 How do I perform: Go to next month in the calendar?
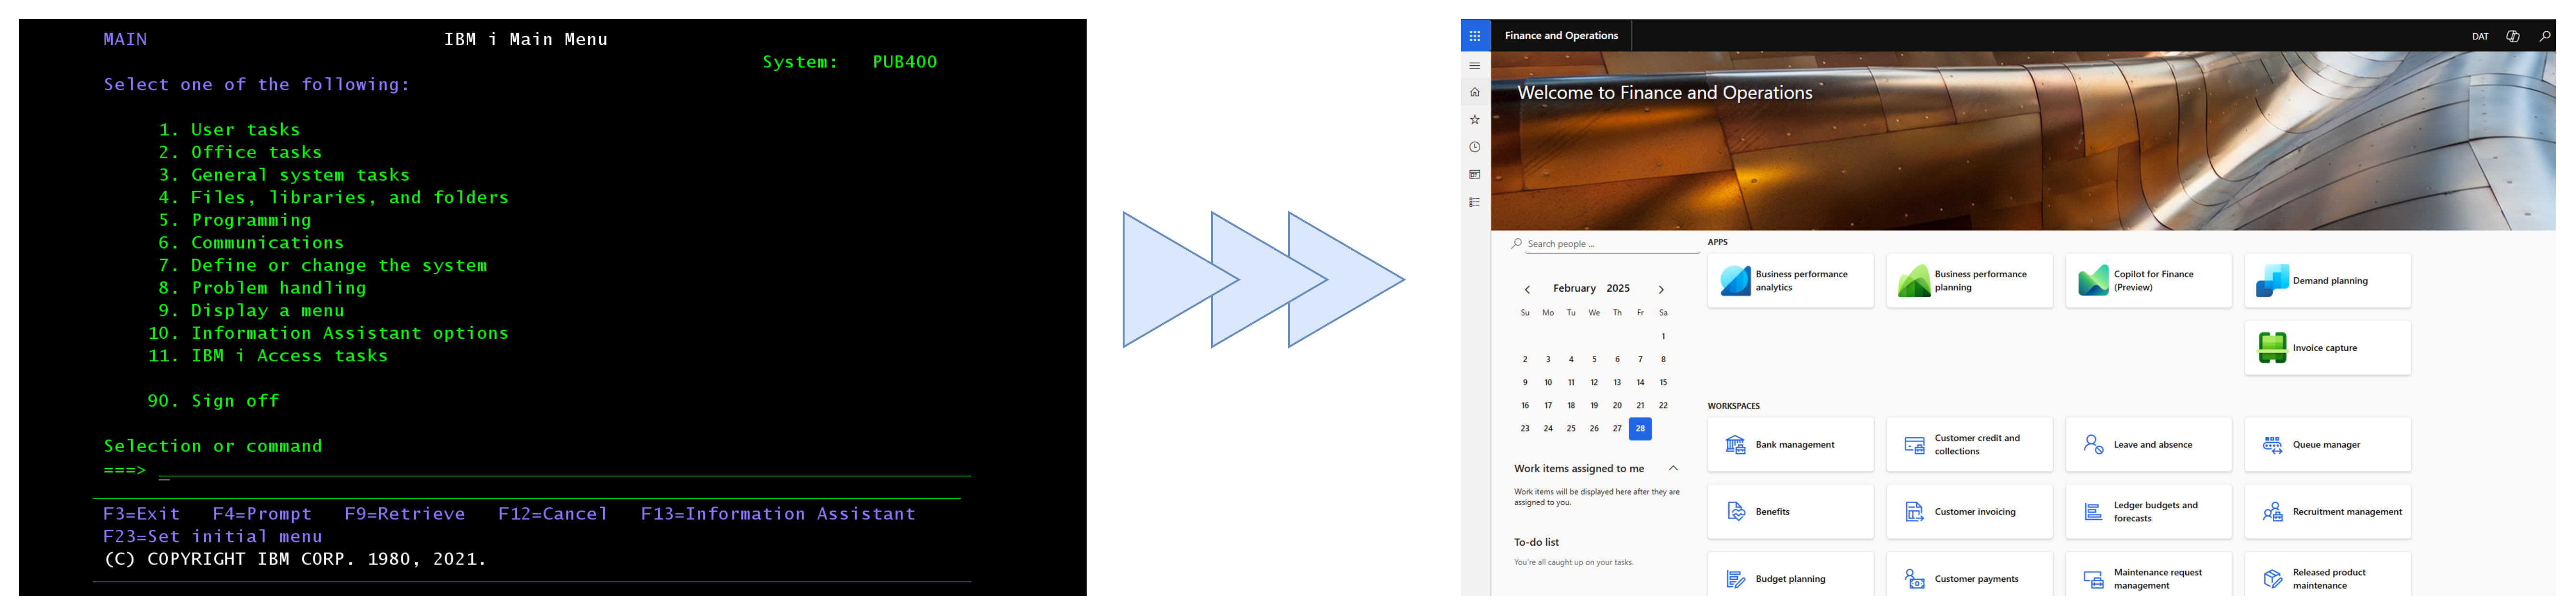click(1662, 288)
